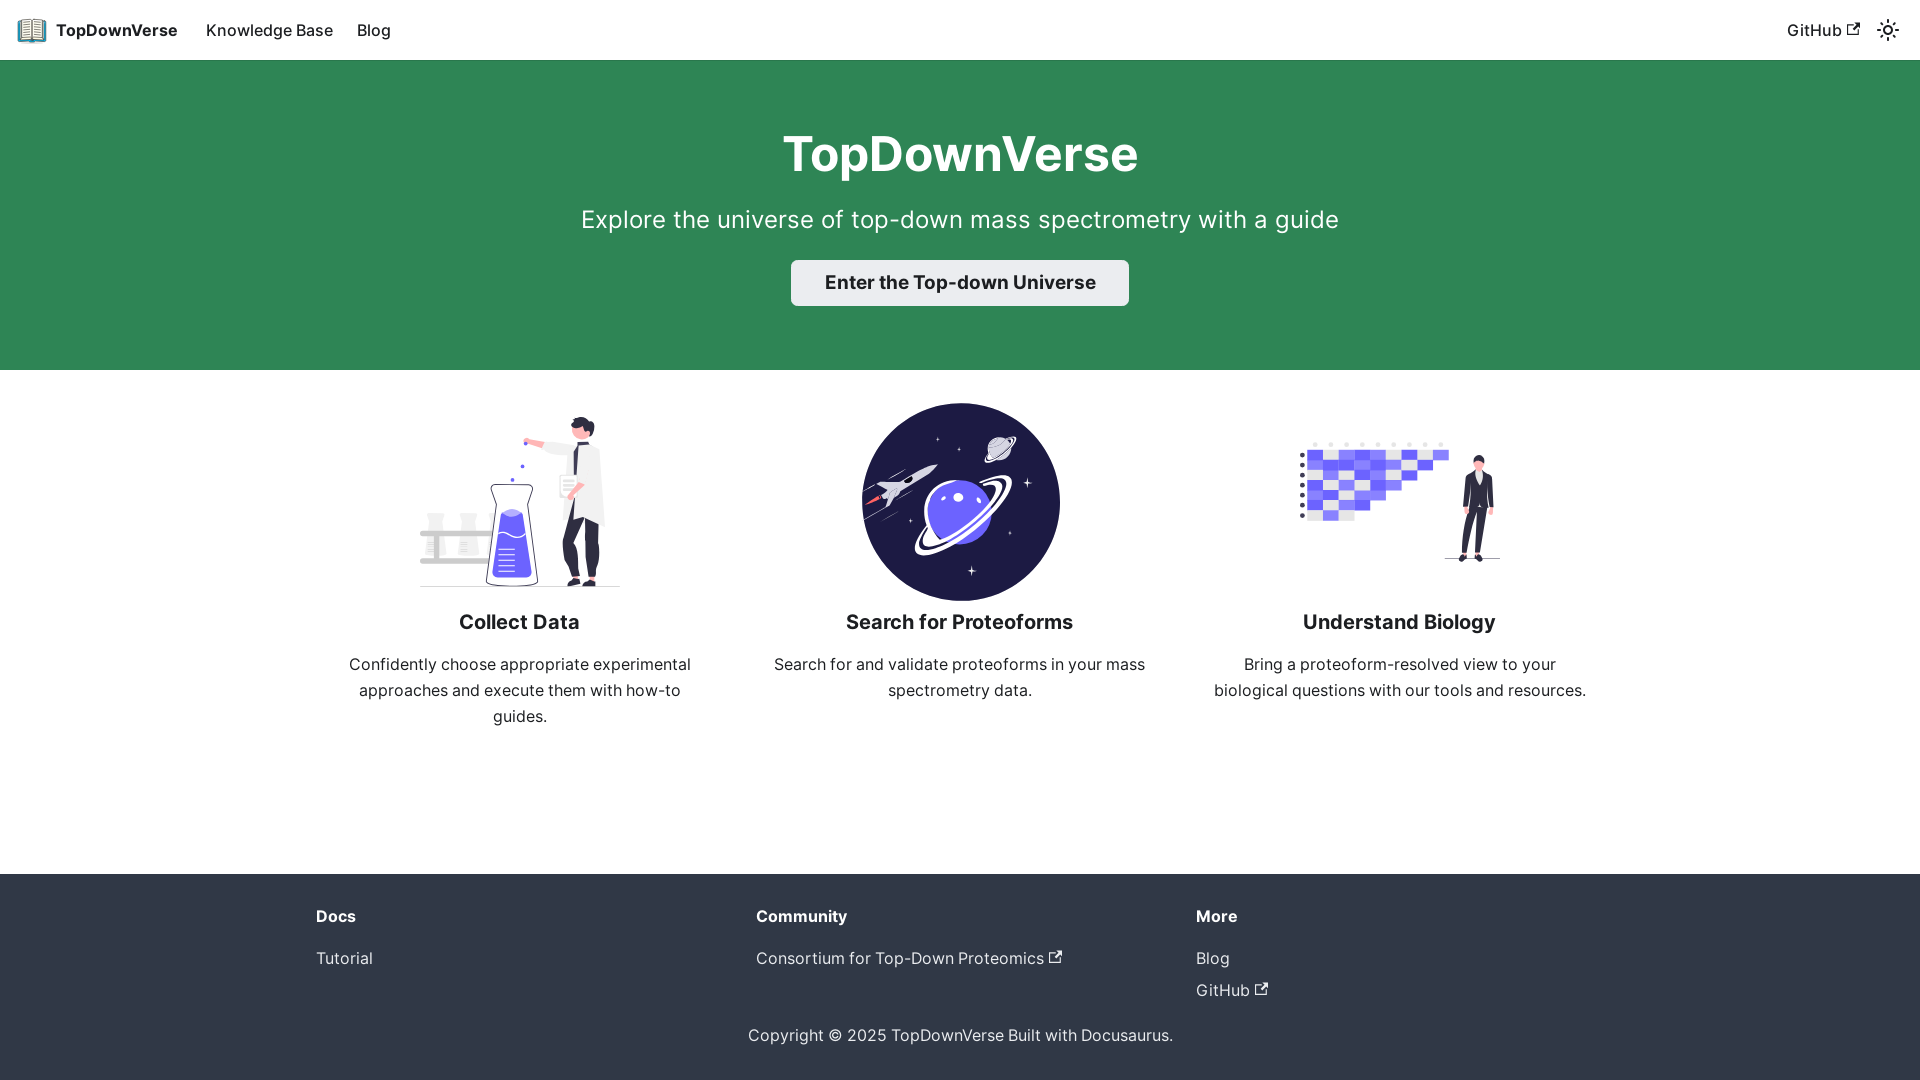
Task: Click the 'Confidently choose appropriate experimental' description
Action: click(x=520, y=690)
